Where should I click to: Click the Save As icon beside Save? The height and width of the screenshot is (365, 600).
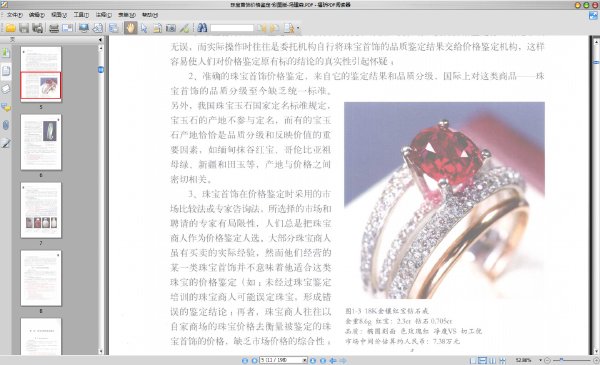click(x=38, y=28)
